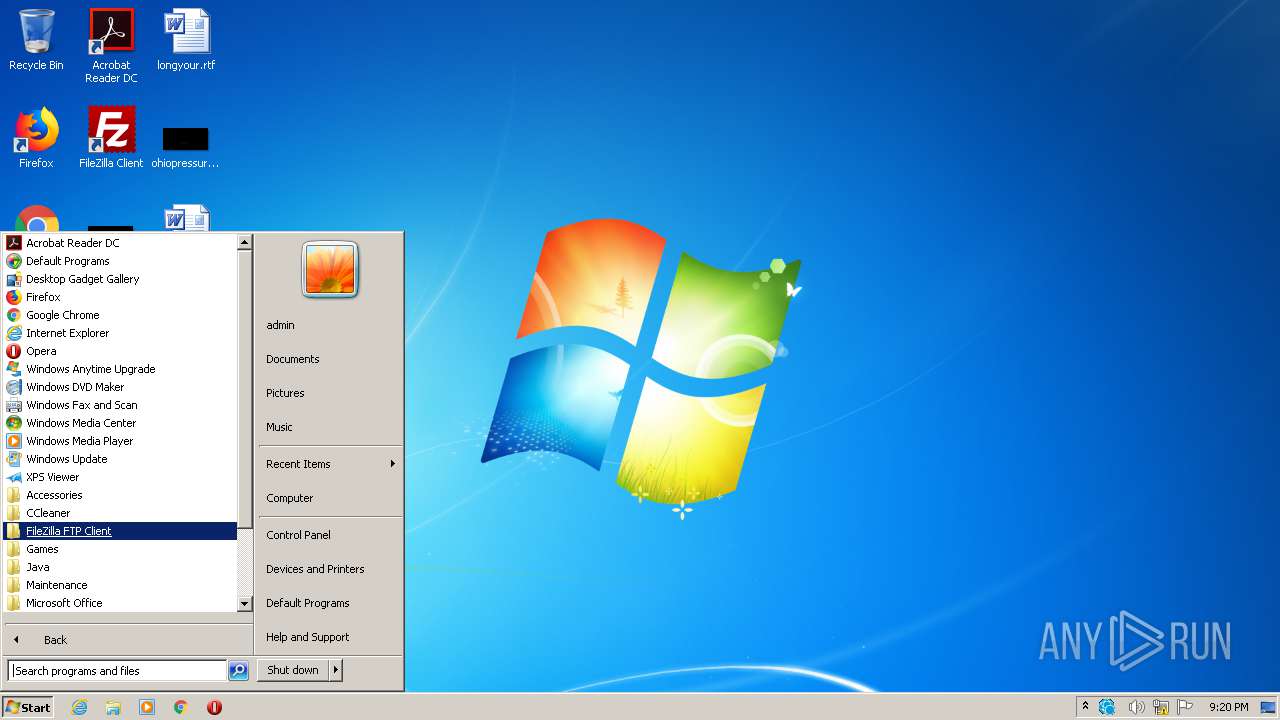The height and width of the screenshot is (720, 1280).
Task: Expand the Games folder
Action: pyautogui.click(x=121, y=549)
